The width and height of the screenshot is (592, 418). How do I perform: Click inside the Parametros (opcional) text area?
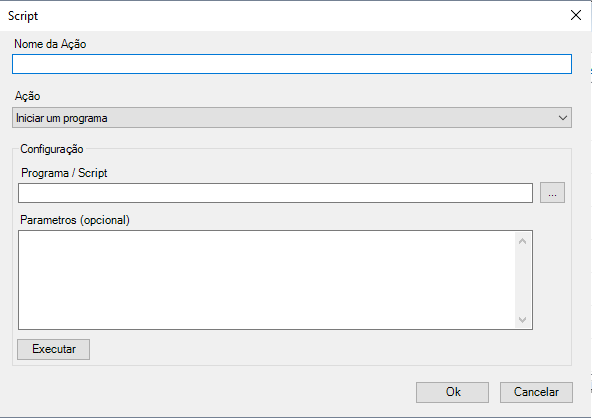267,280
